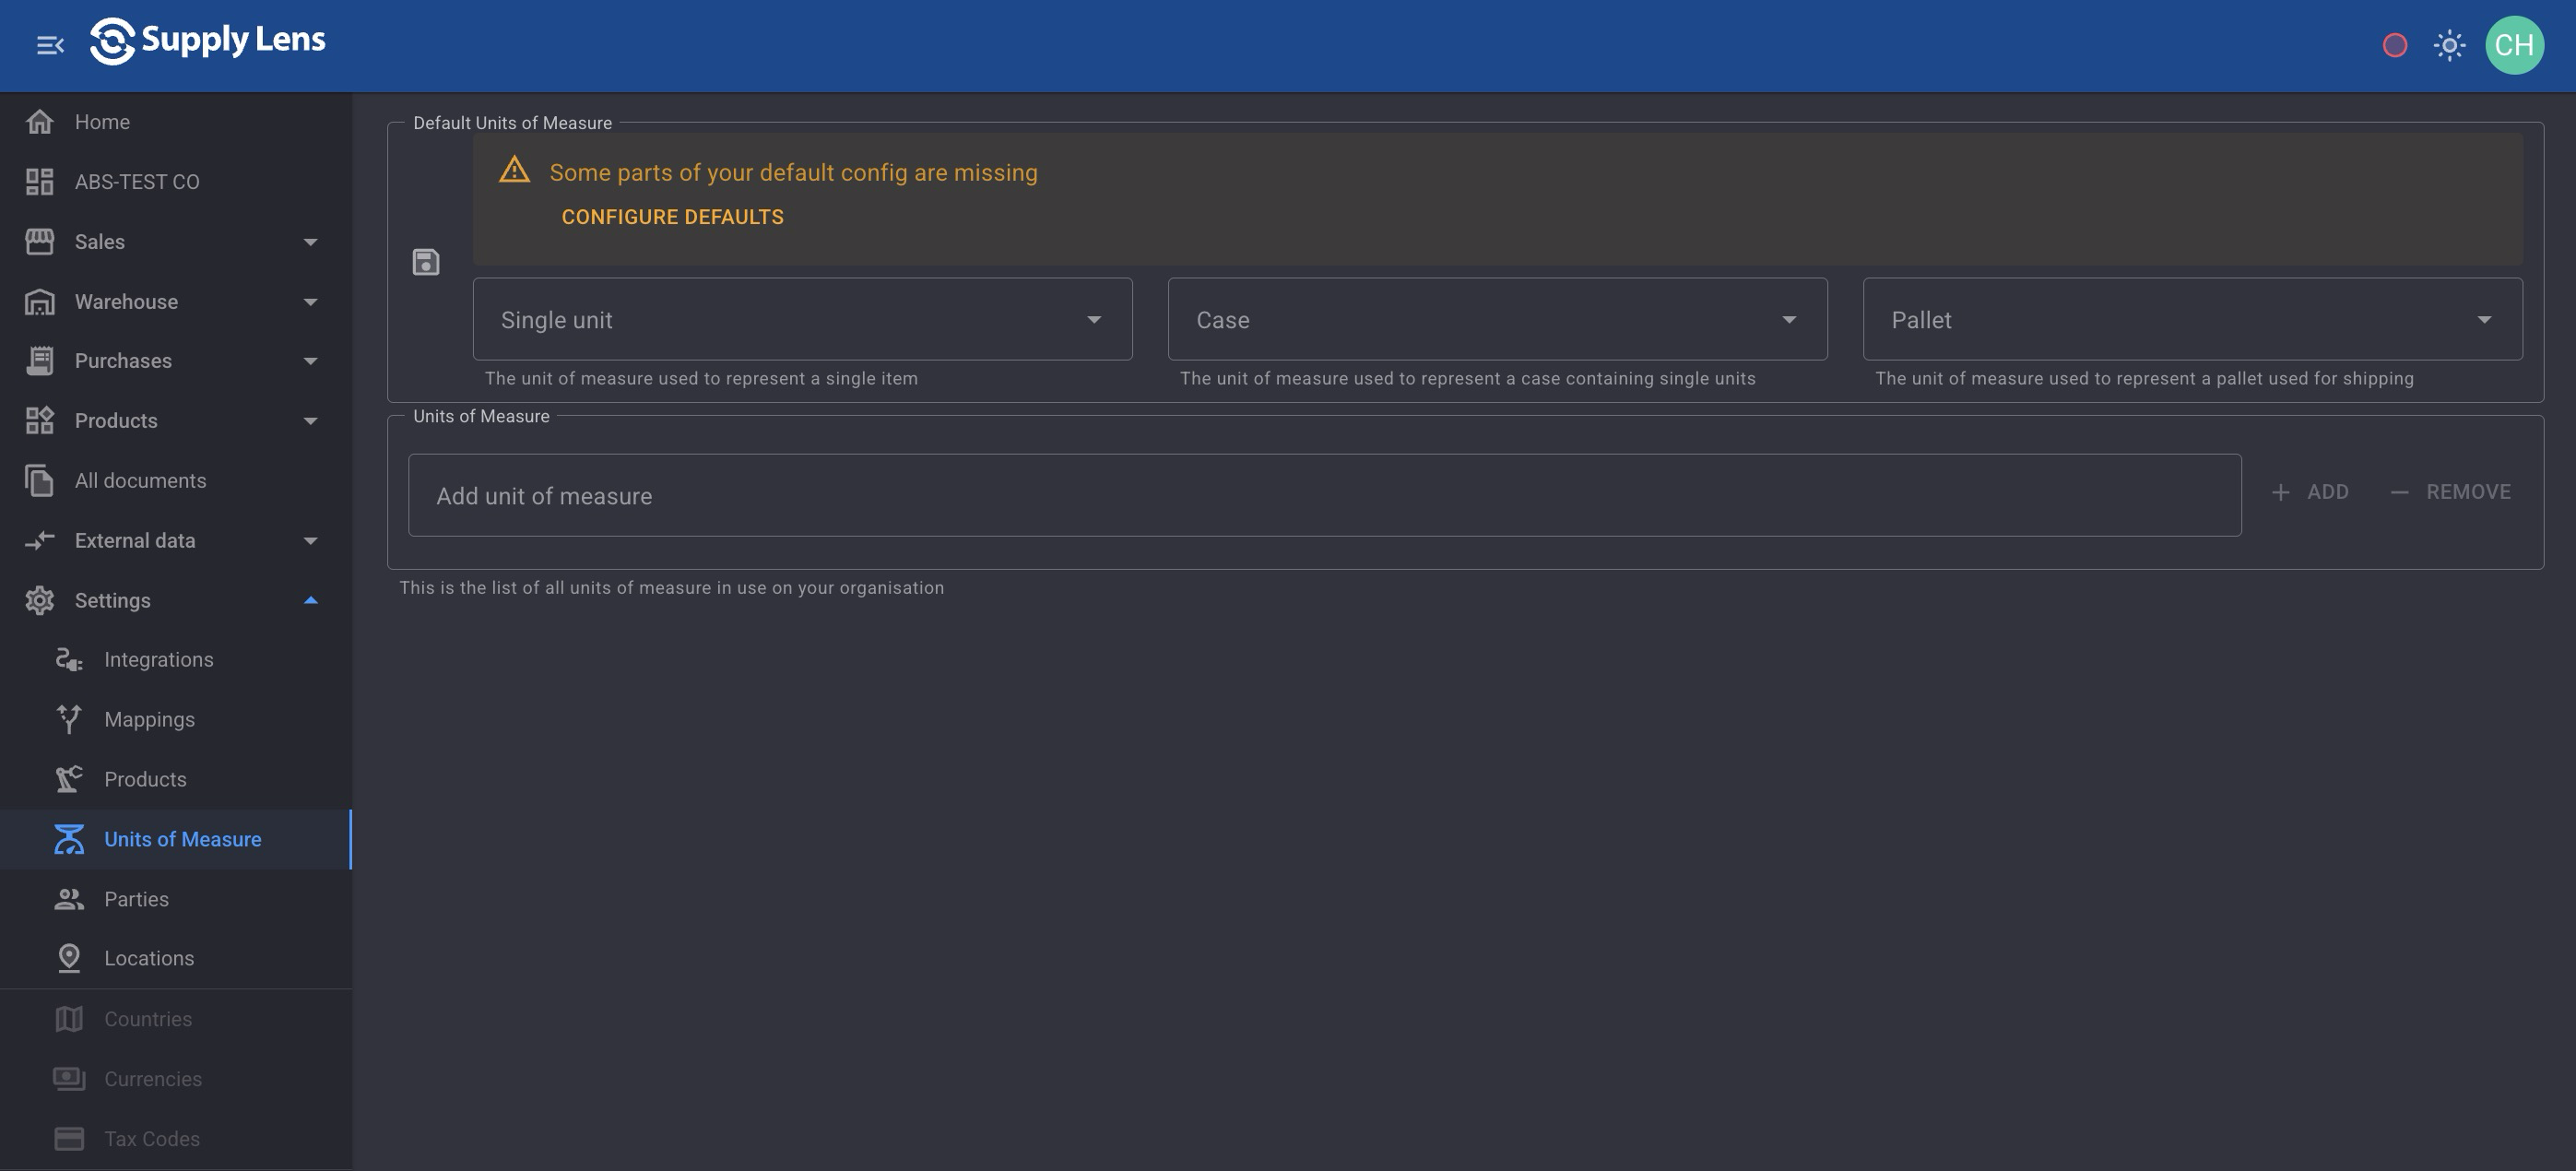The height and width of the screenshot is (1171, 2576).
Task: Click CONFIGURE DEFAULTS button
Action: (x=672, y=217)
